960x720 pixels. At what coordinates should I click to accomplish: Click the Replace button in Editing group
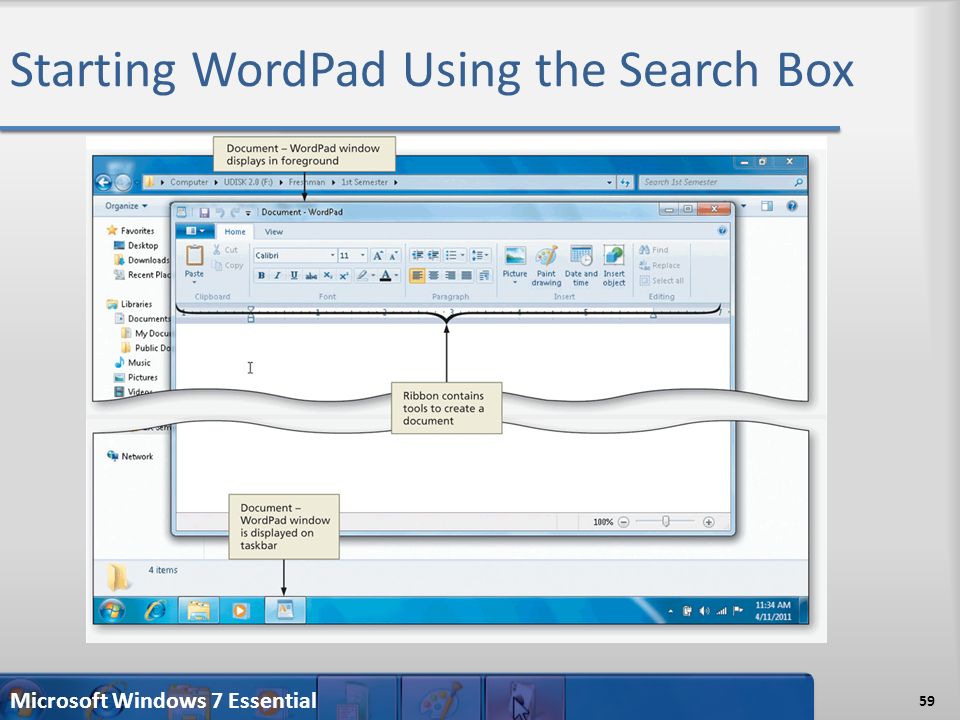(x=659, y=266)
